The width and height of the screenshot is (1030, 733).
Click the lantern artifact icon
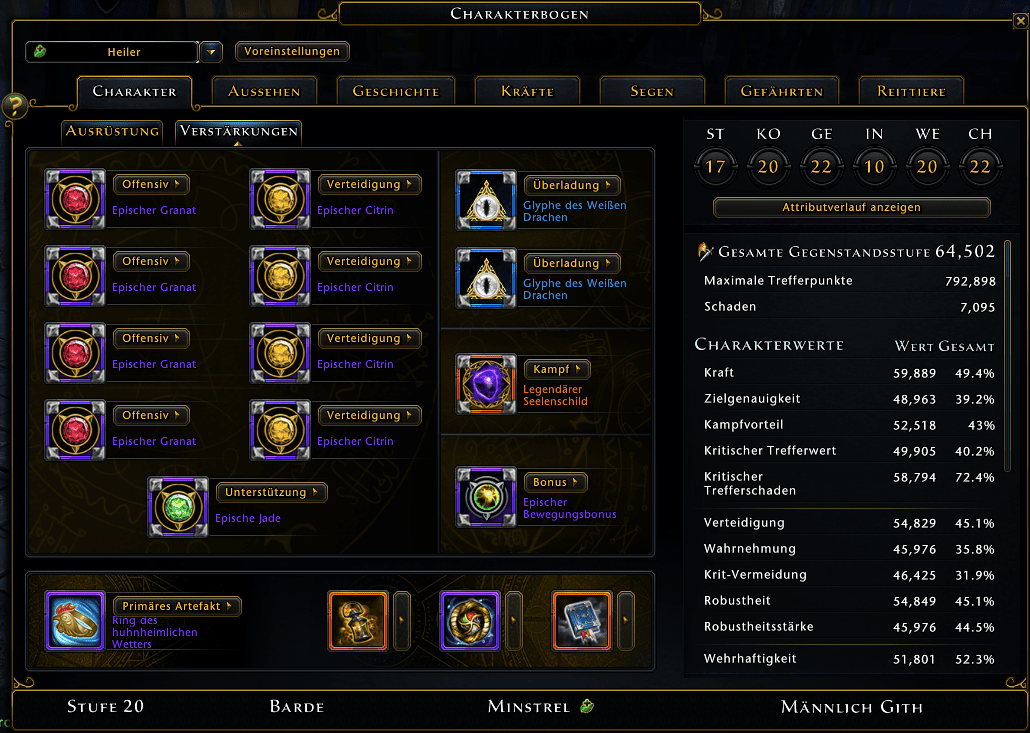(x=357, y=621)
